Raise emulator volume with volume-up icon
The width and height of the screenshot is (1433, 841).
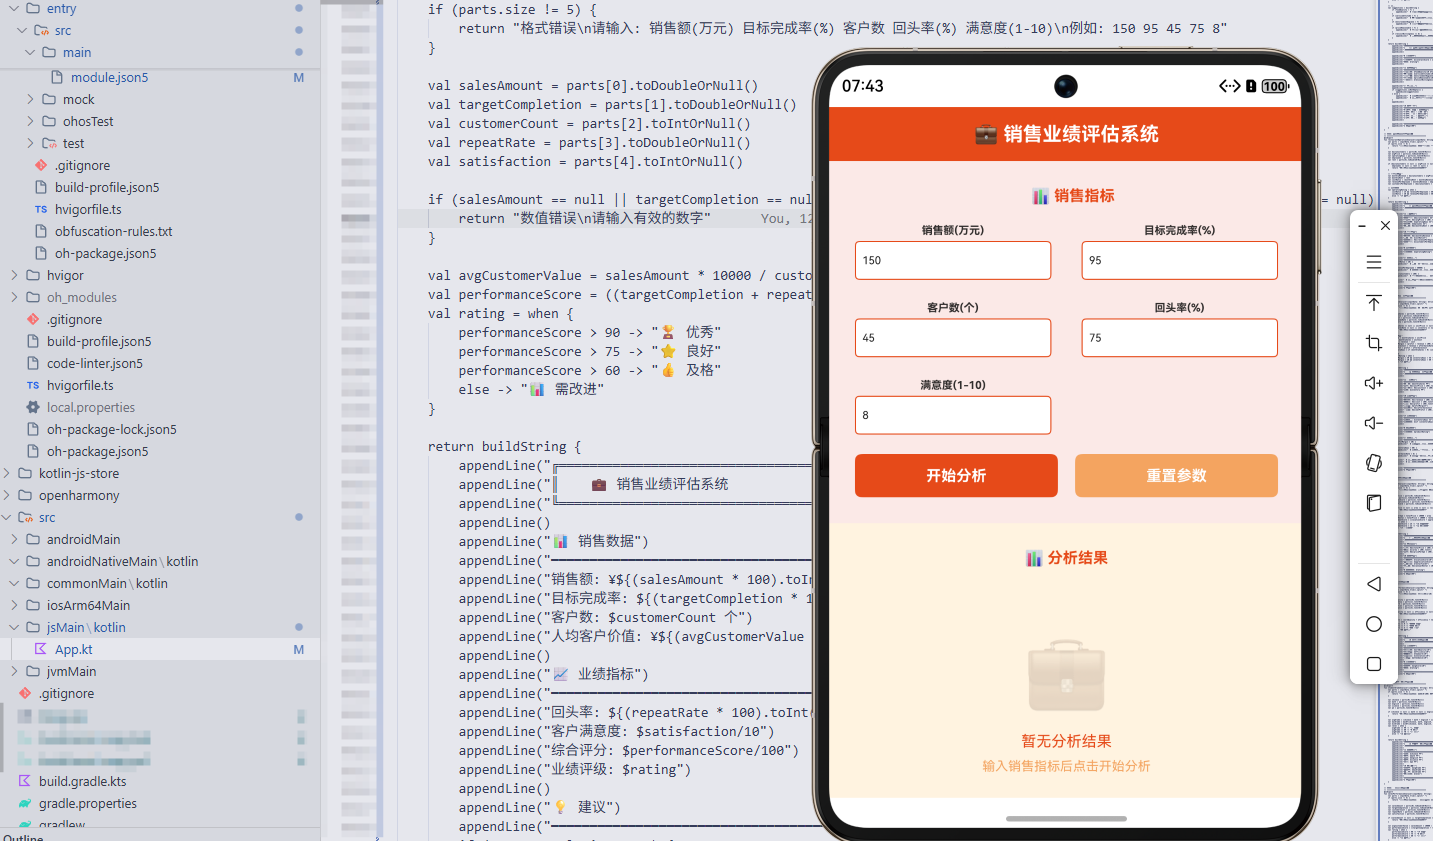[x=1373, y=383]
